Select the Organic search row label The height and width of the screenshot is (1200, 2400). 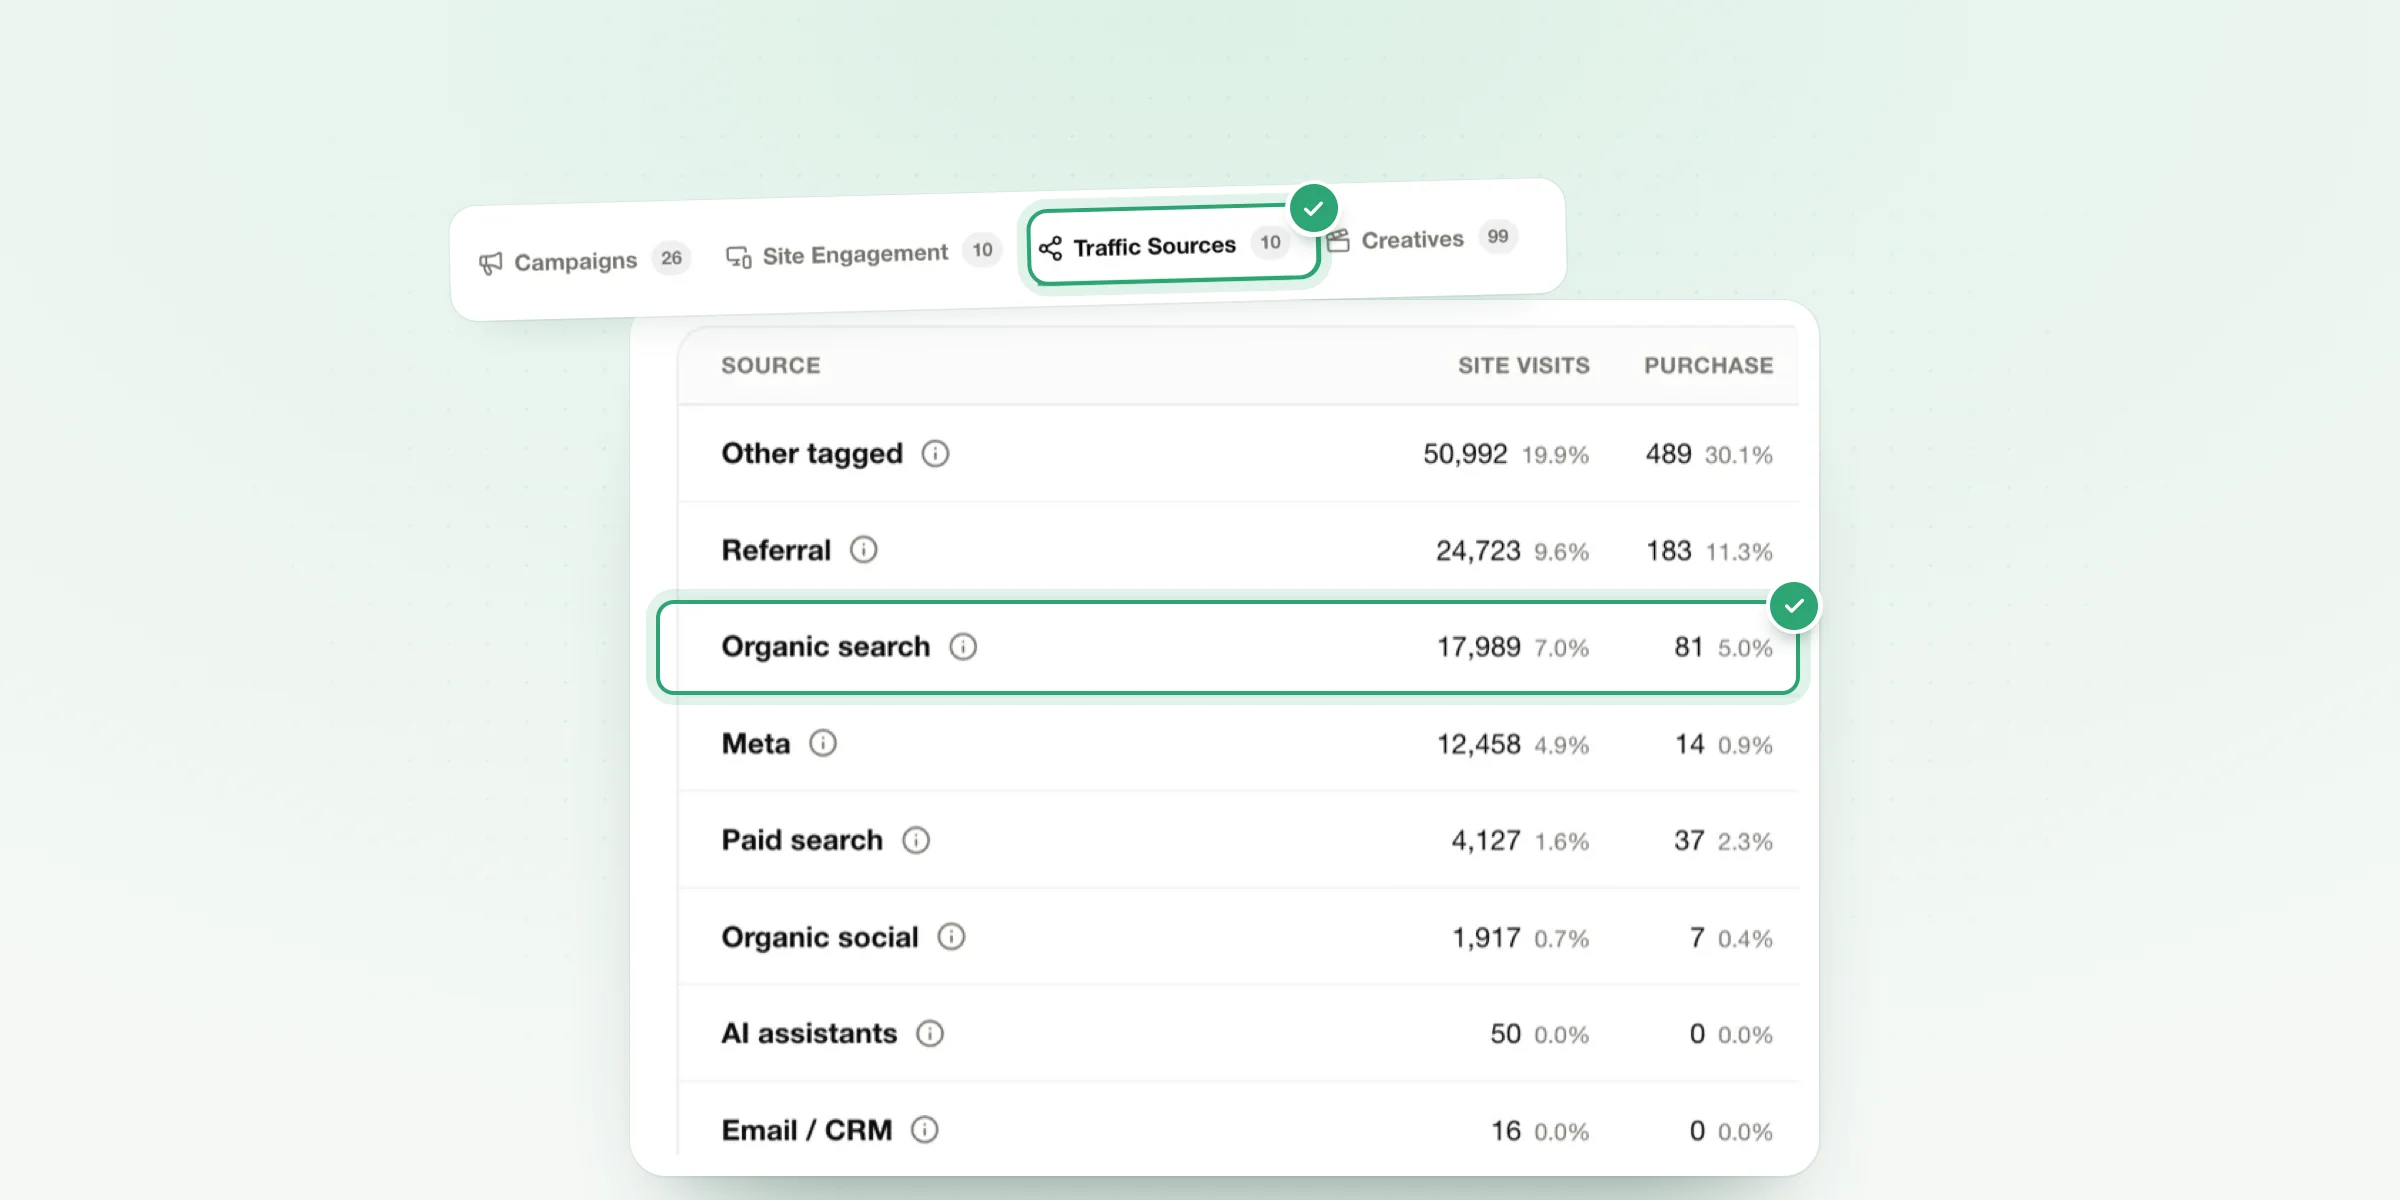(x=826, y=647)
